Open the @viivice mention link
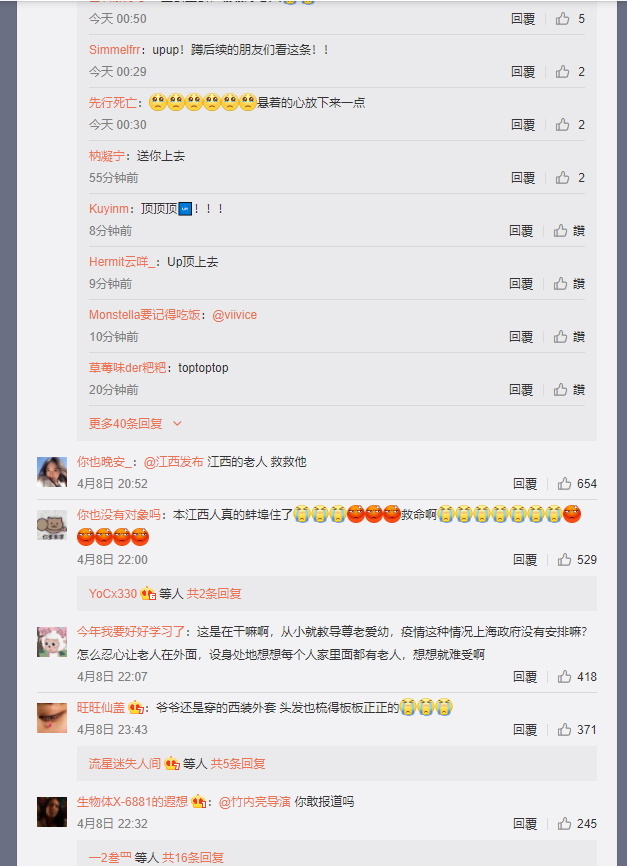Image resolution: width=627 pixels, height=866 pixels. point(235,315)
